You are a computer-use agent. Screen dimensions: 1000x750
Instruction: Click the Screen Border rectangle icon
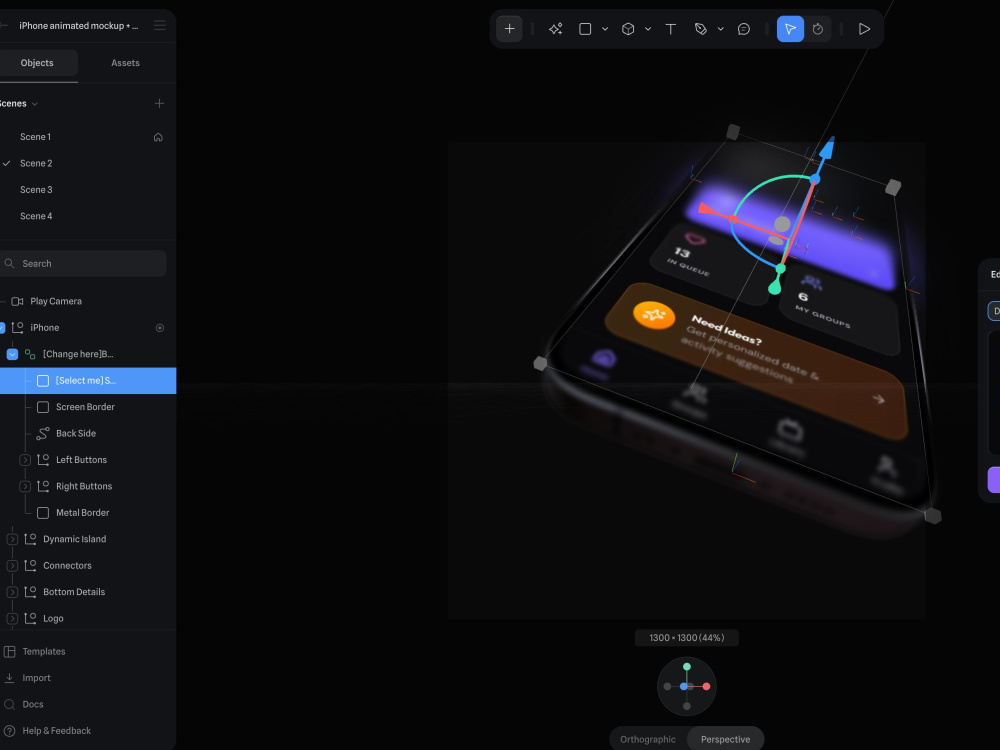(43, 407)
